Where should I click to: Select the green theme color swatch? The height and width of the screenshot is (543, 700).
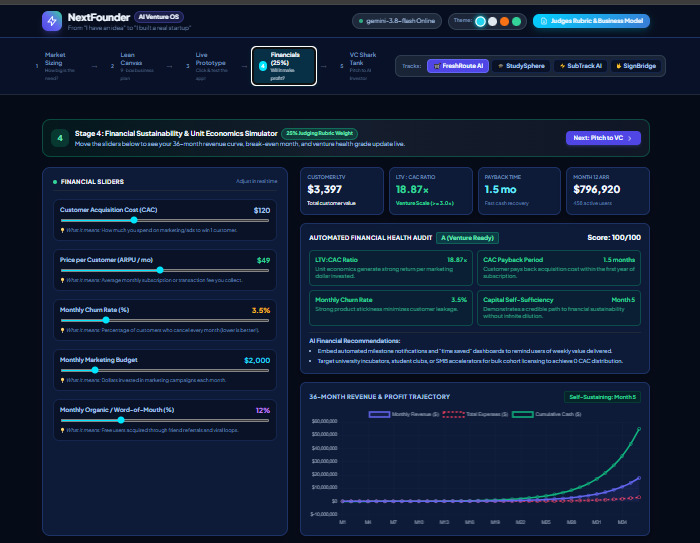point(517,21)
